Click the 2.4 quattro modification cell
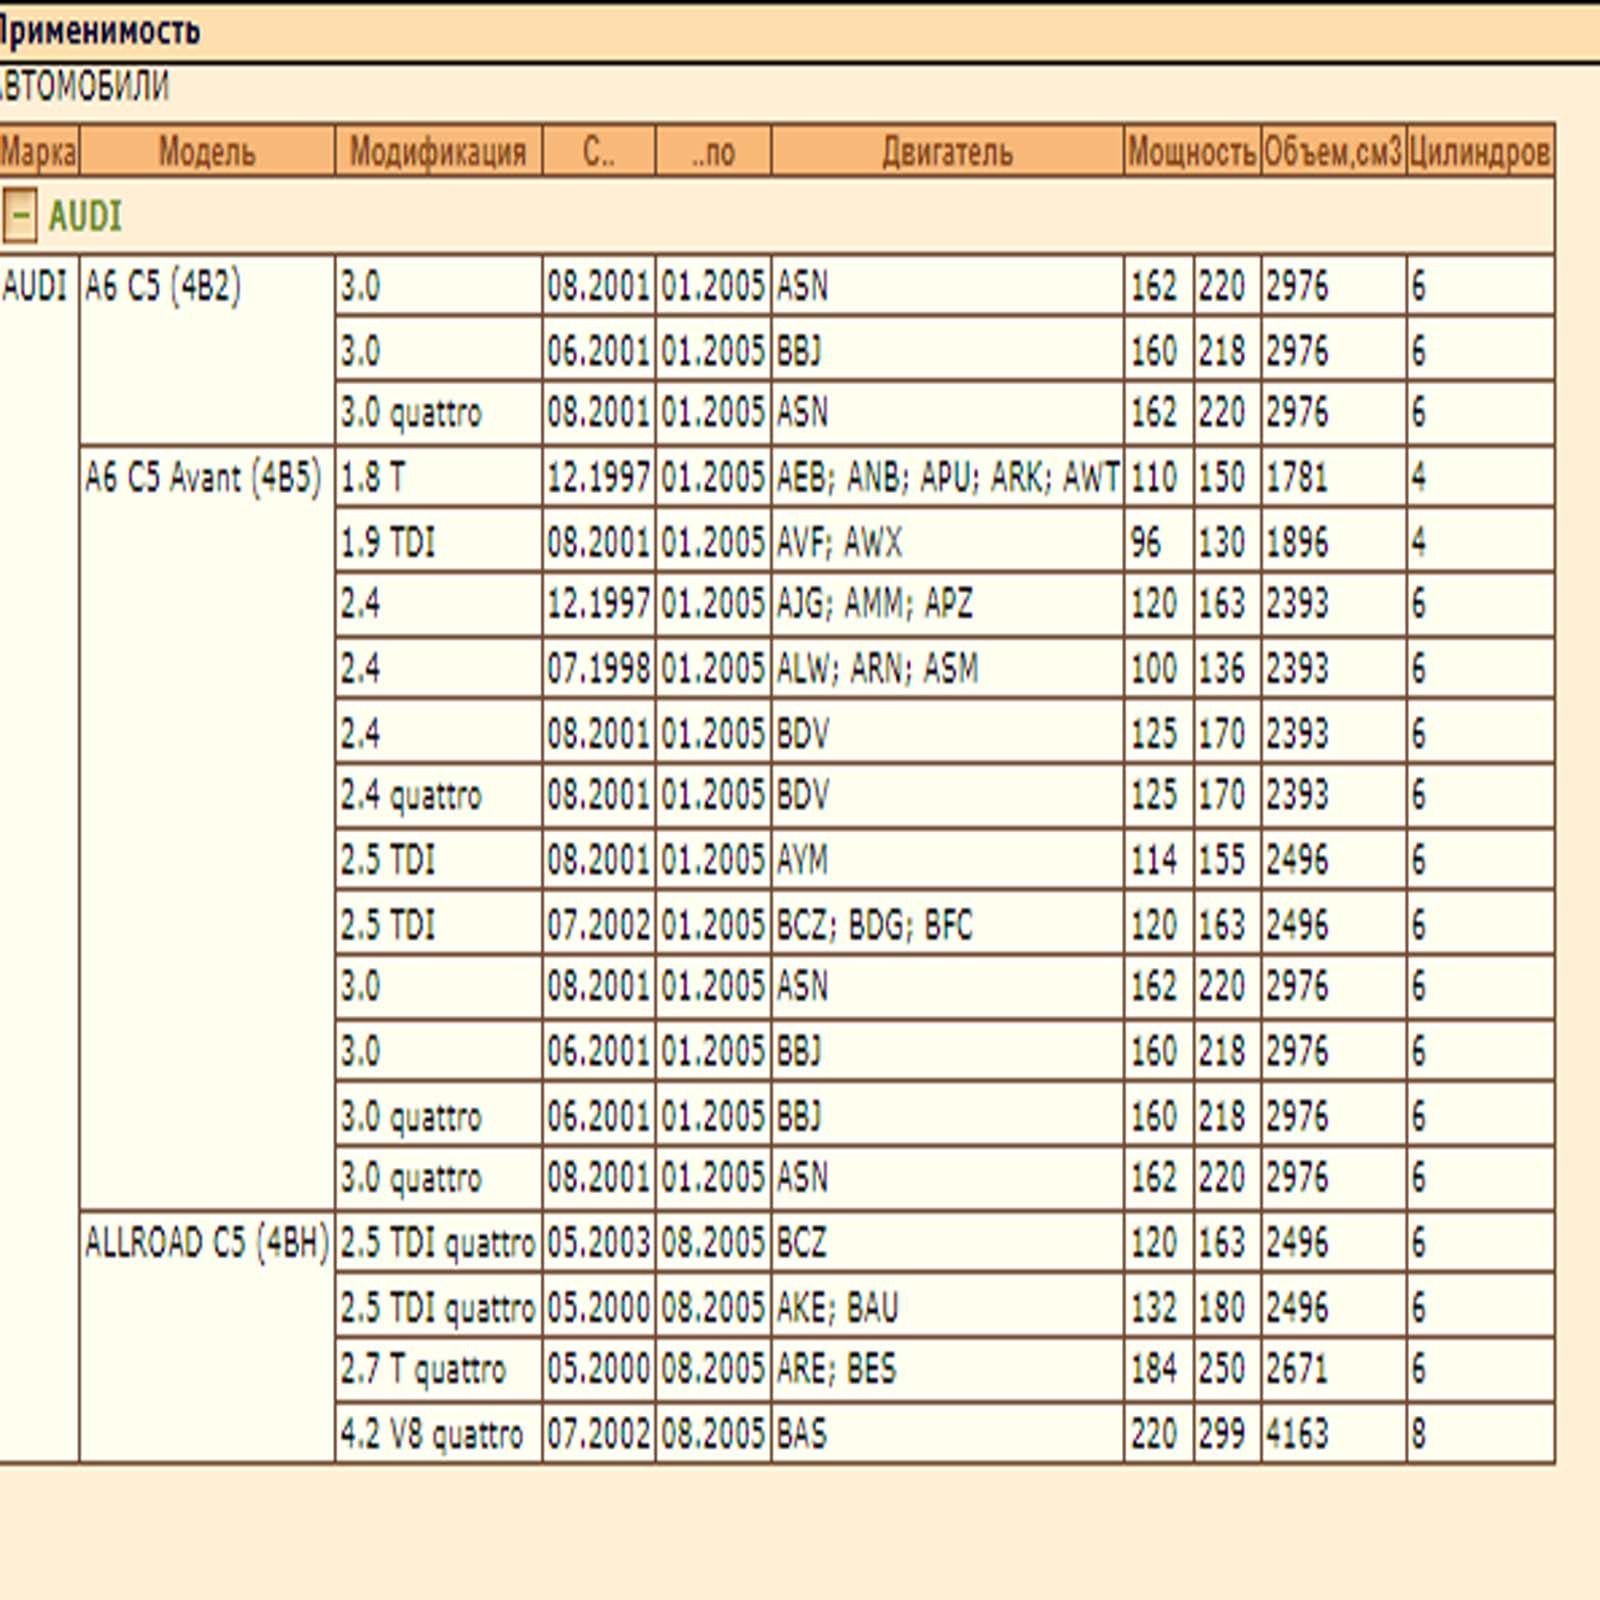Screen dimensions: 1600x1600 [438, 795]
